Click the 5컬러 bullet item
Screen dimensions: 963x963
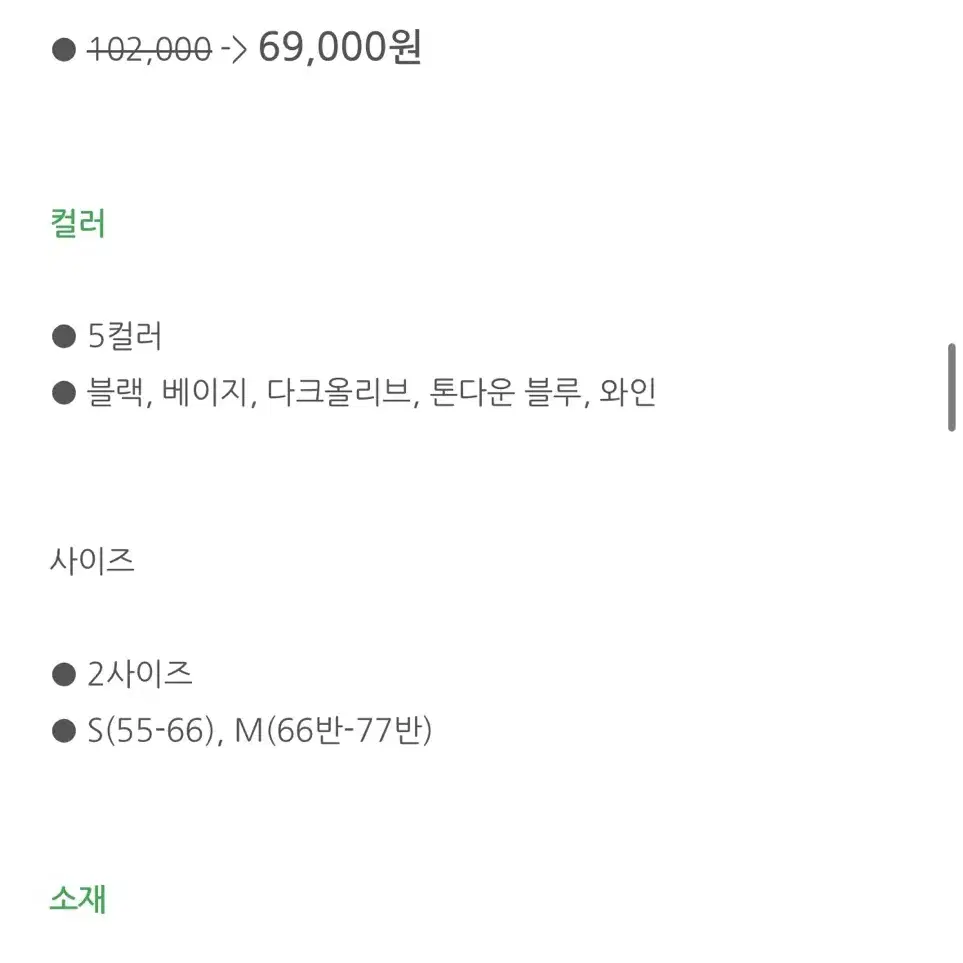(125, 336)
